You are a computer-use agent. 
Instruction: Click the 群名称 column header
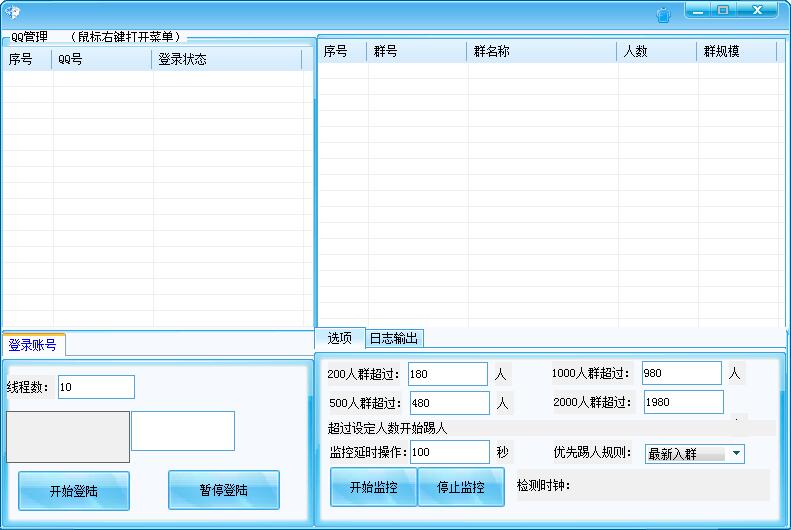point(542,51)
